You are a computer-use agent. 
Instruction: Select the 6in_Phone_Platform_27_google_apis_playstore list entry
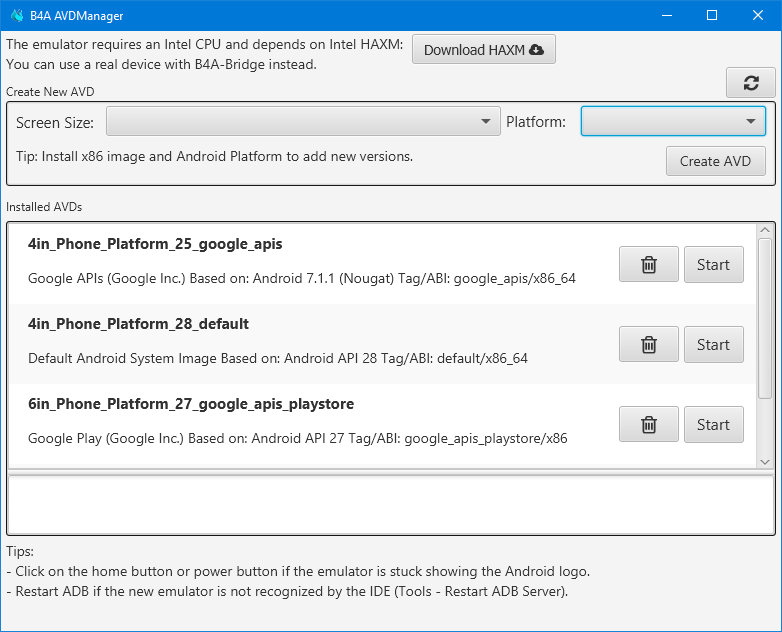pos(300,422)
